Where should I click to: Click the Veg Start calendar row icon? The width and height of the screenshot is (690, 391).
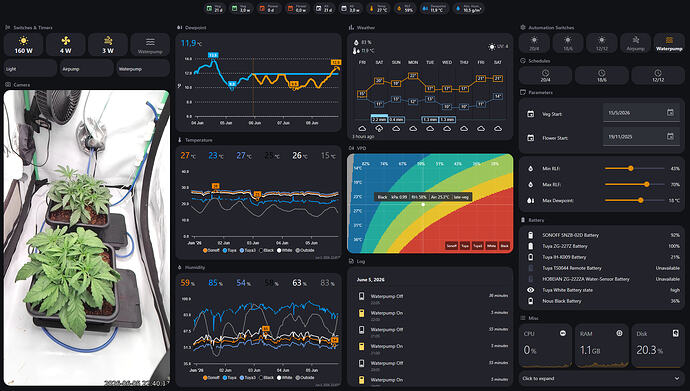pyautogui.click(x=531, y=114)
